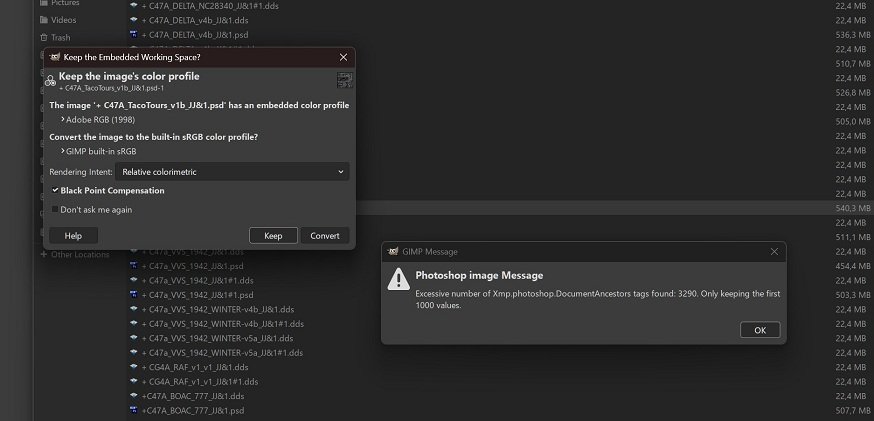Dismiss the Photoshop image Message with OK
The width and height of the screenshot is (874, 421).
(x=759, y=330)
